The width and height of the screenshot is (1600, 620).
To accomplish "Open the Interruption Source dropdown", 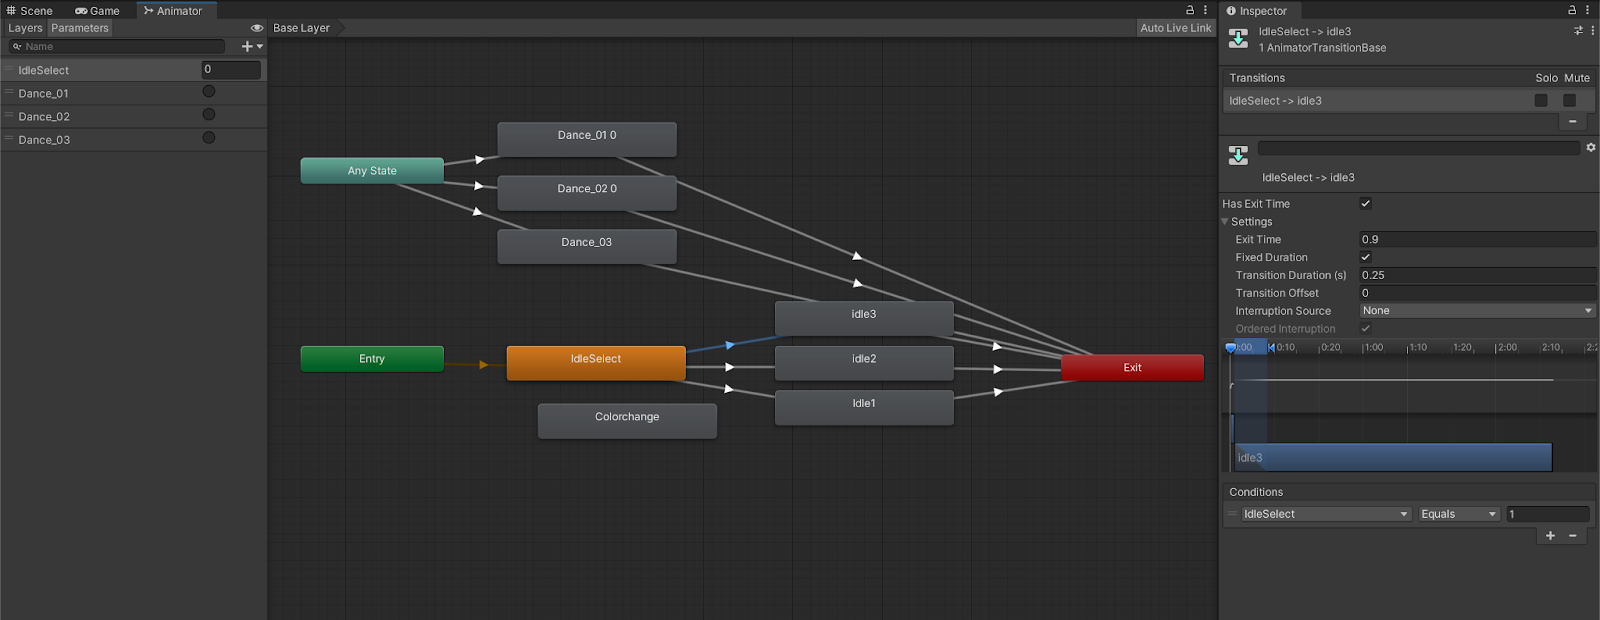I will pyautogui.click(x=1476, y=311).
